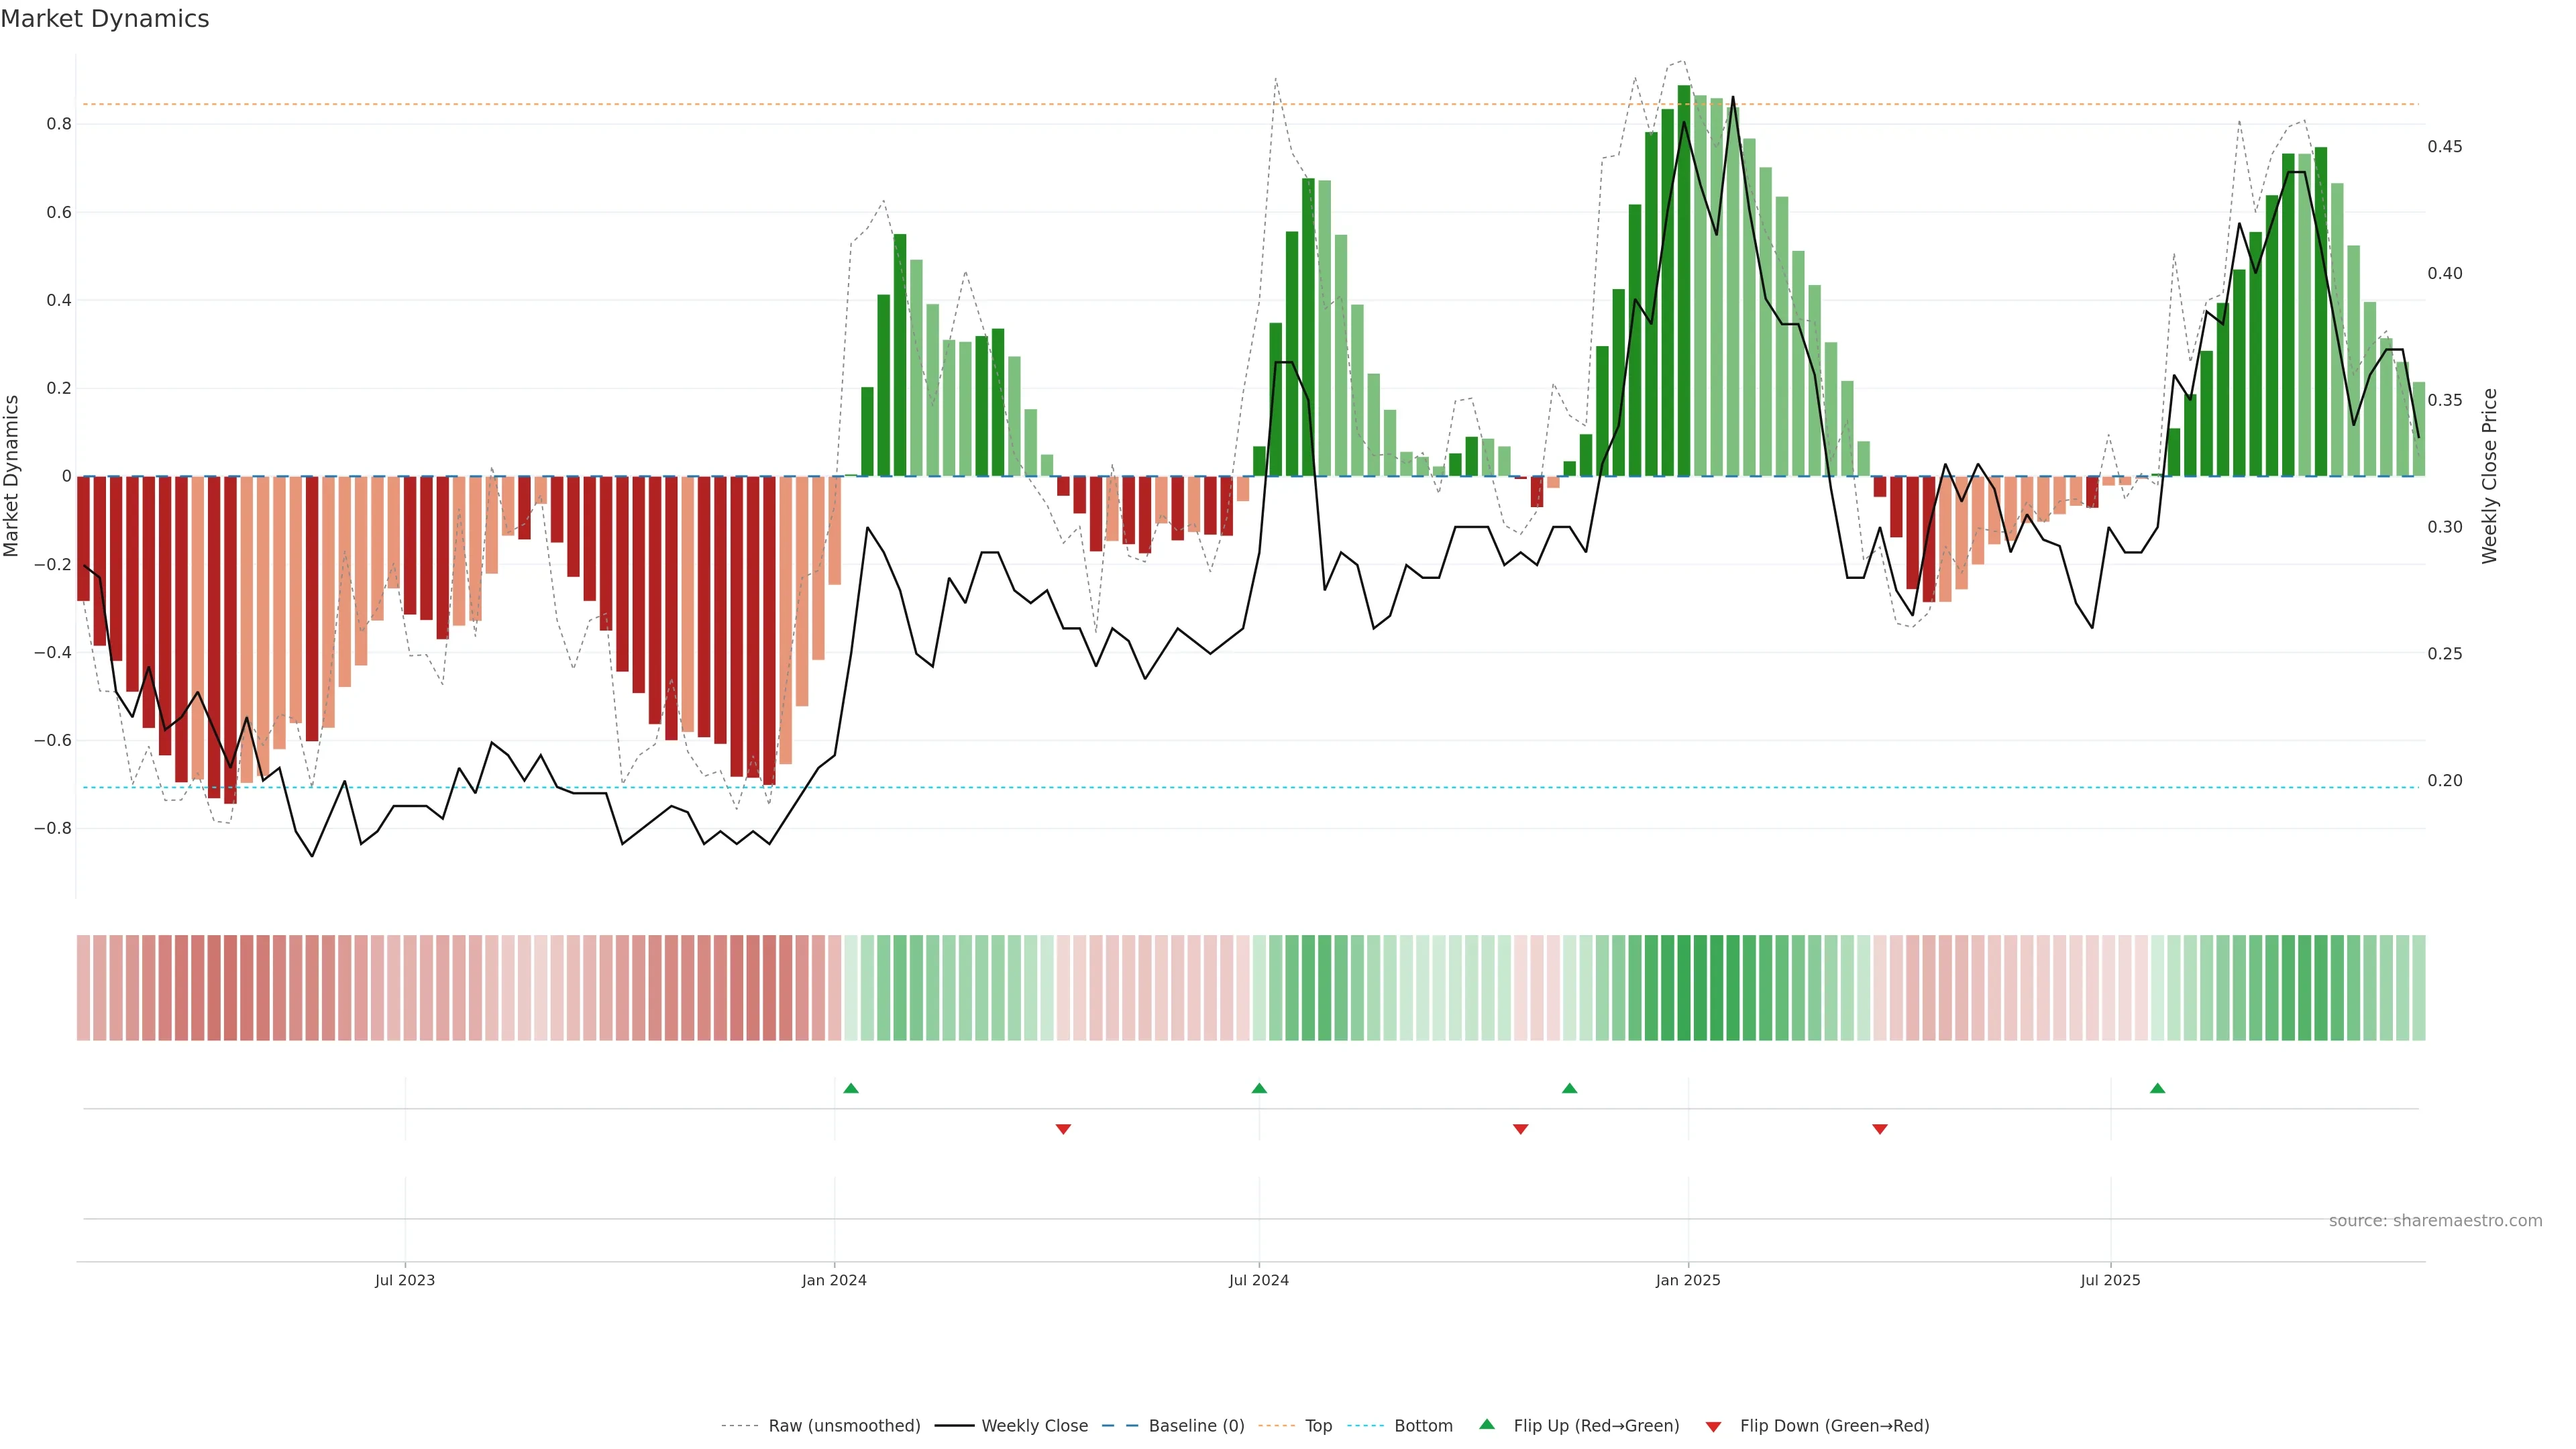Click the green Flip Up triangle at Jul 2024
The width and height of the screenshot is (2576, 1449).
(x=1259, y=1088)
